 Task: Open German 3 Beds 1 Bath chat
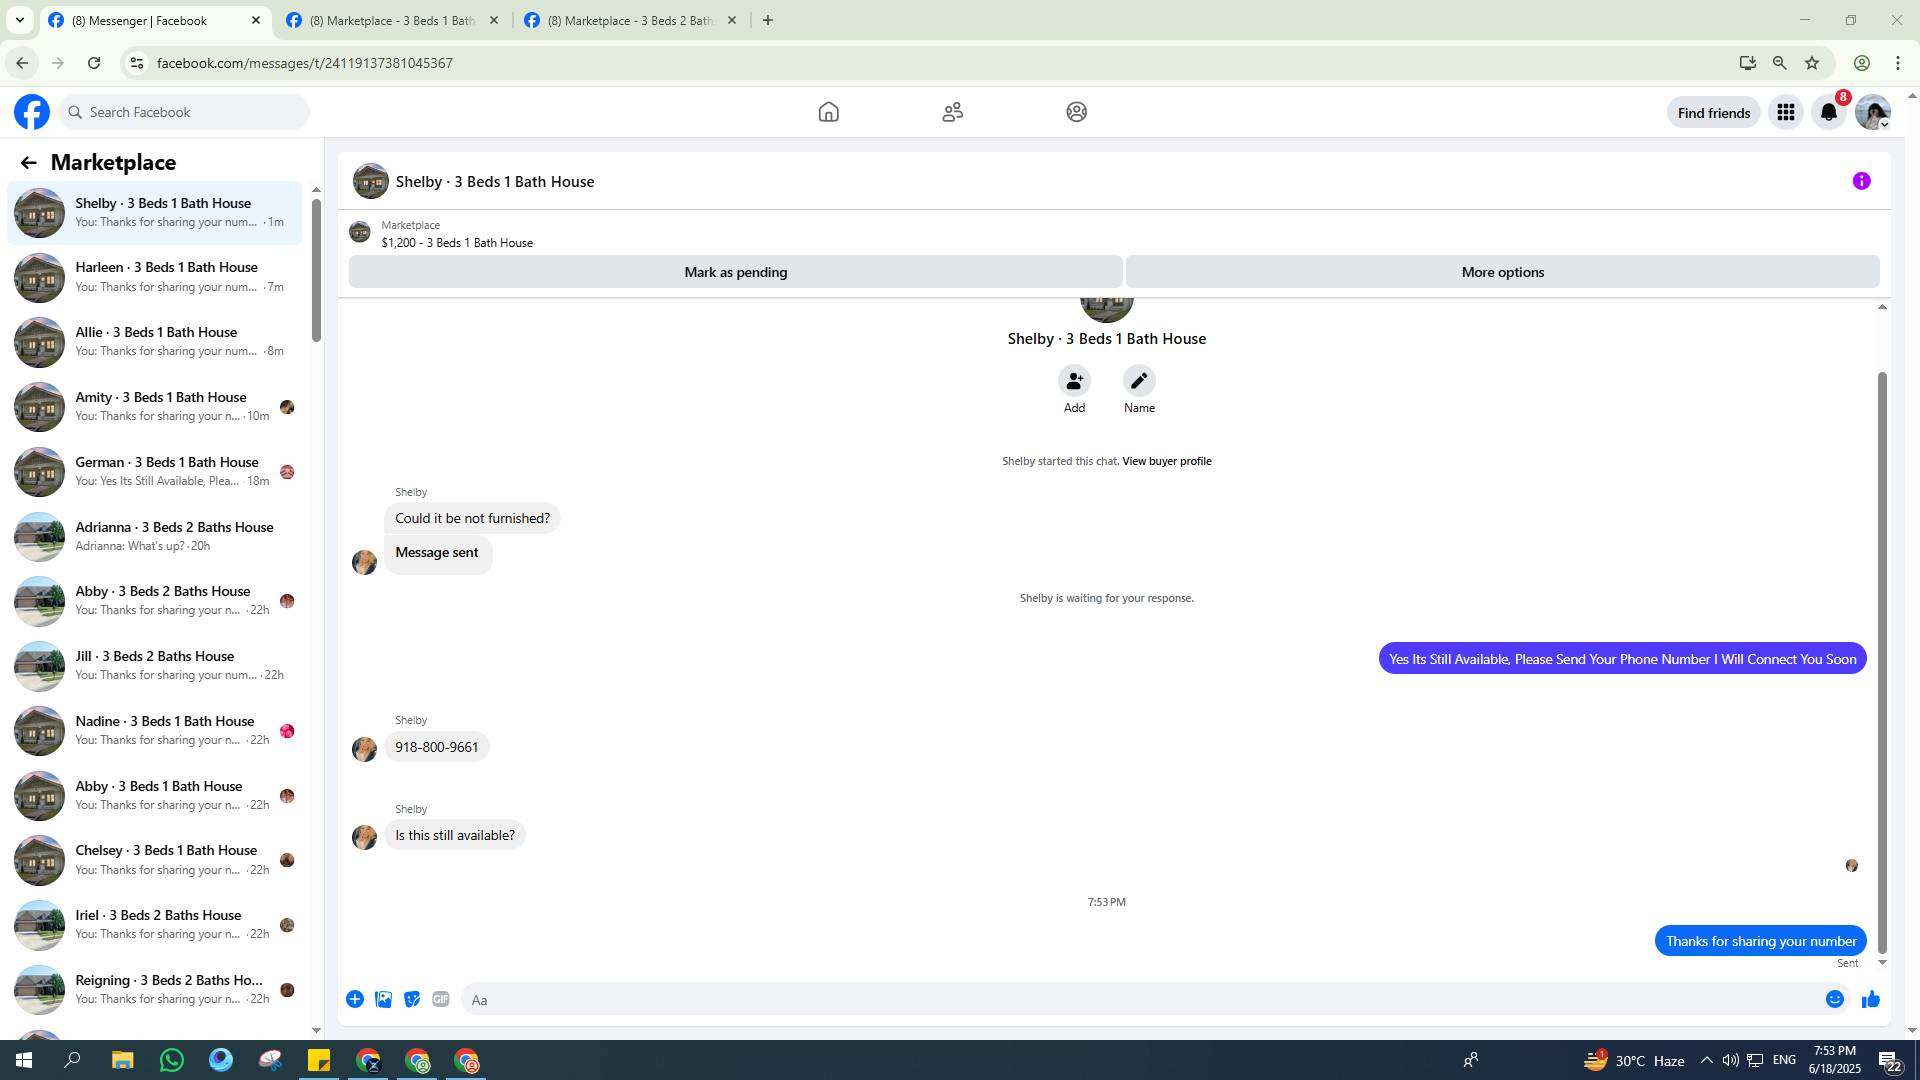(154, 472)
